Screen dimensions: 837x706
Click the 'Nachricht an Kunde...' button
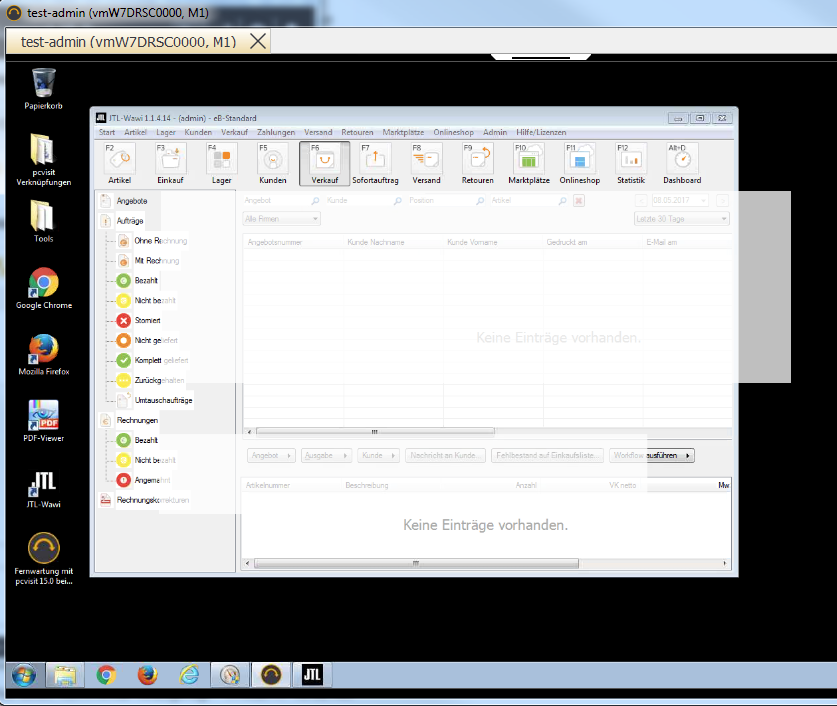pyautogui.click(x=444, y=455)
